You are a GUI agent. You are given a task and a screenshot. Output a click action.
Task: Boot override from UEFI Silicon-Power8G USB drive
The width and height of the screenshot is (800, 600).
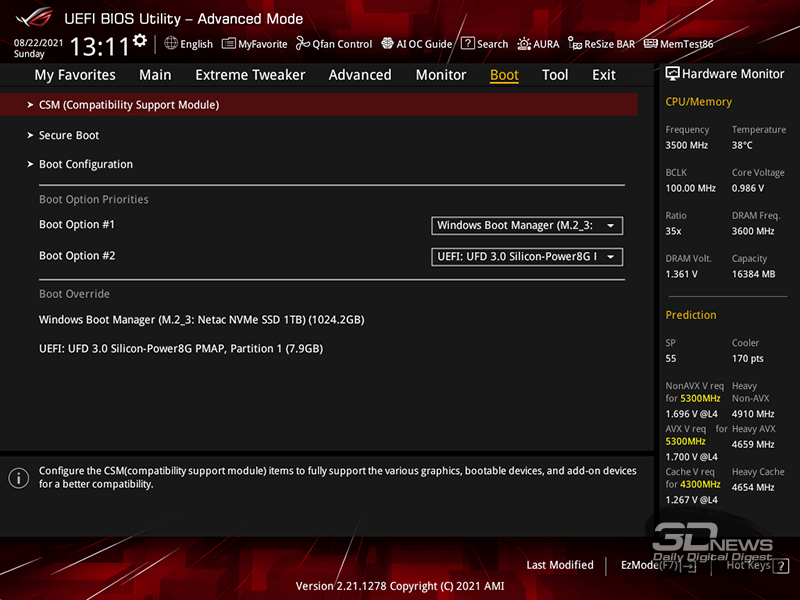pos(181,349)
